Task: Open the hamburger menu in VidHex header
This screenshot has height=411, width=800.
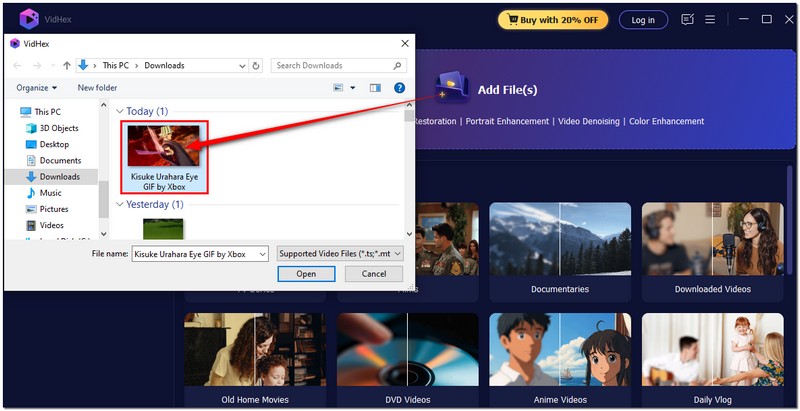Action: pyautogui.click(x=709, y=19)
